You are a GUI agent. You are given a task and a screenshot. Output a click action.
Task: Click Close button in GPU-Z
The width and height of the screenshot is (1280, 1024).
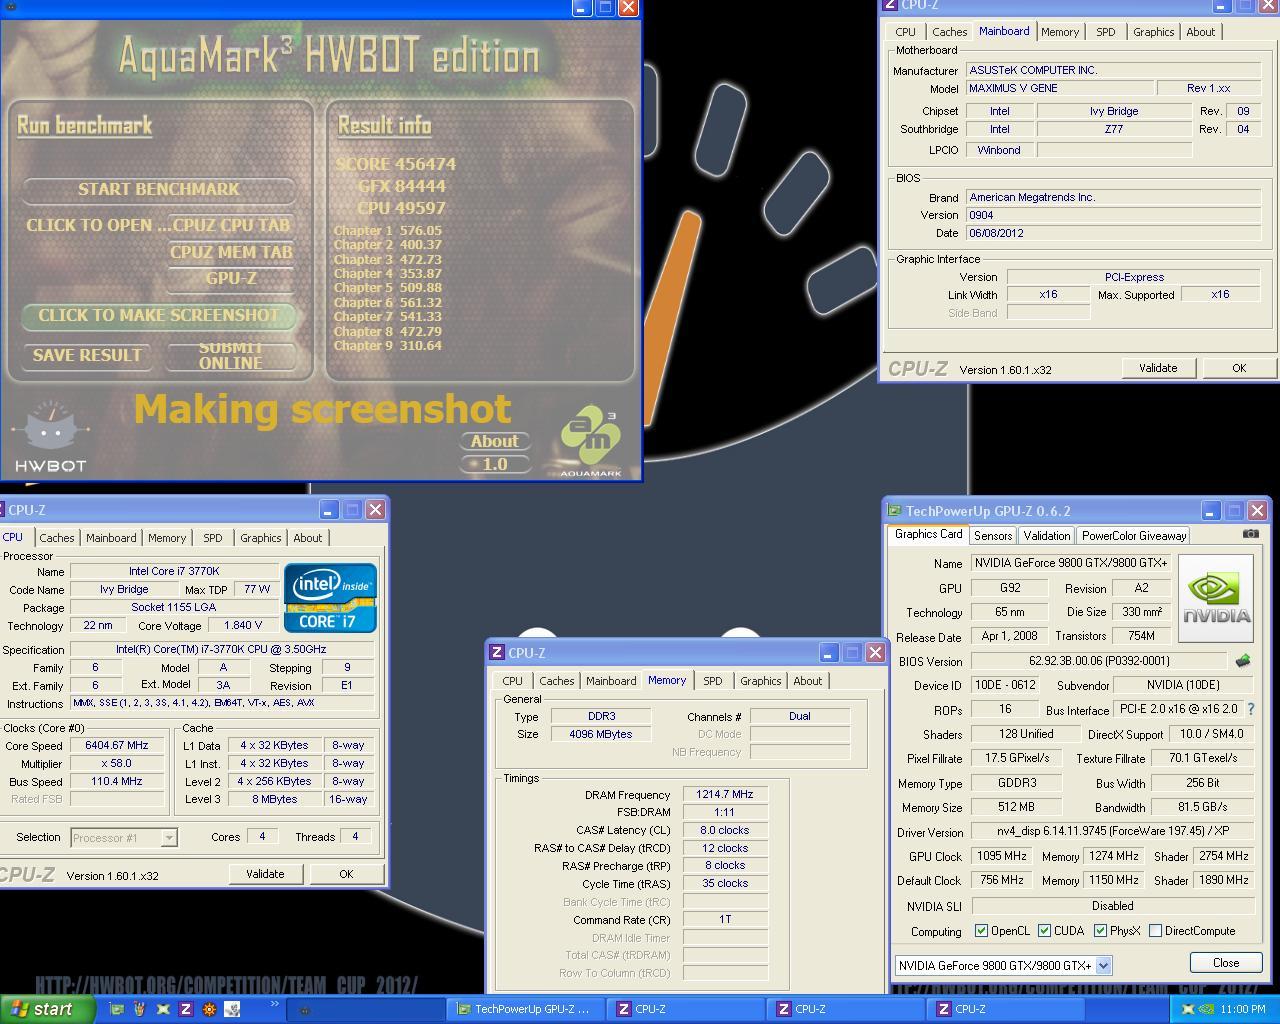[1226, 963]
